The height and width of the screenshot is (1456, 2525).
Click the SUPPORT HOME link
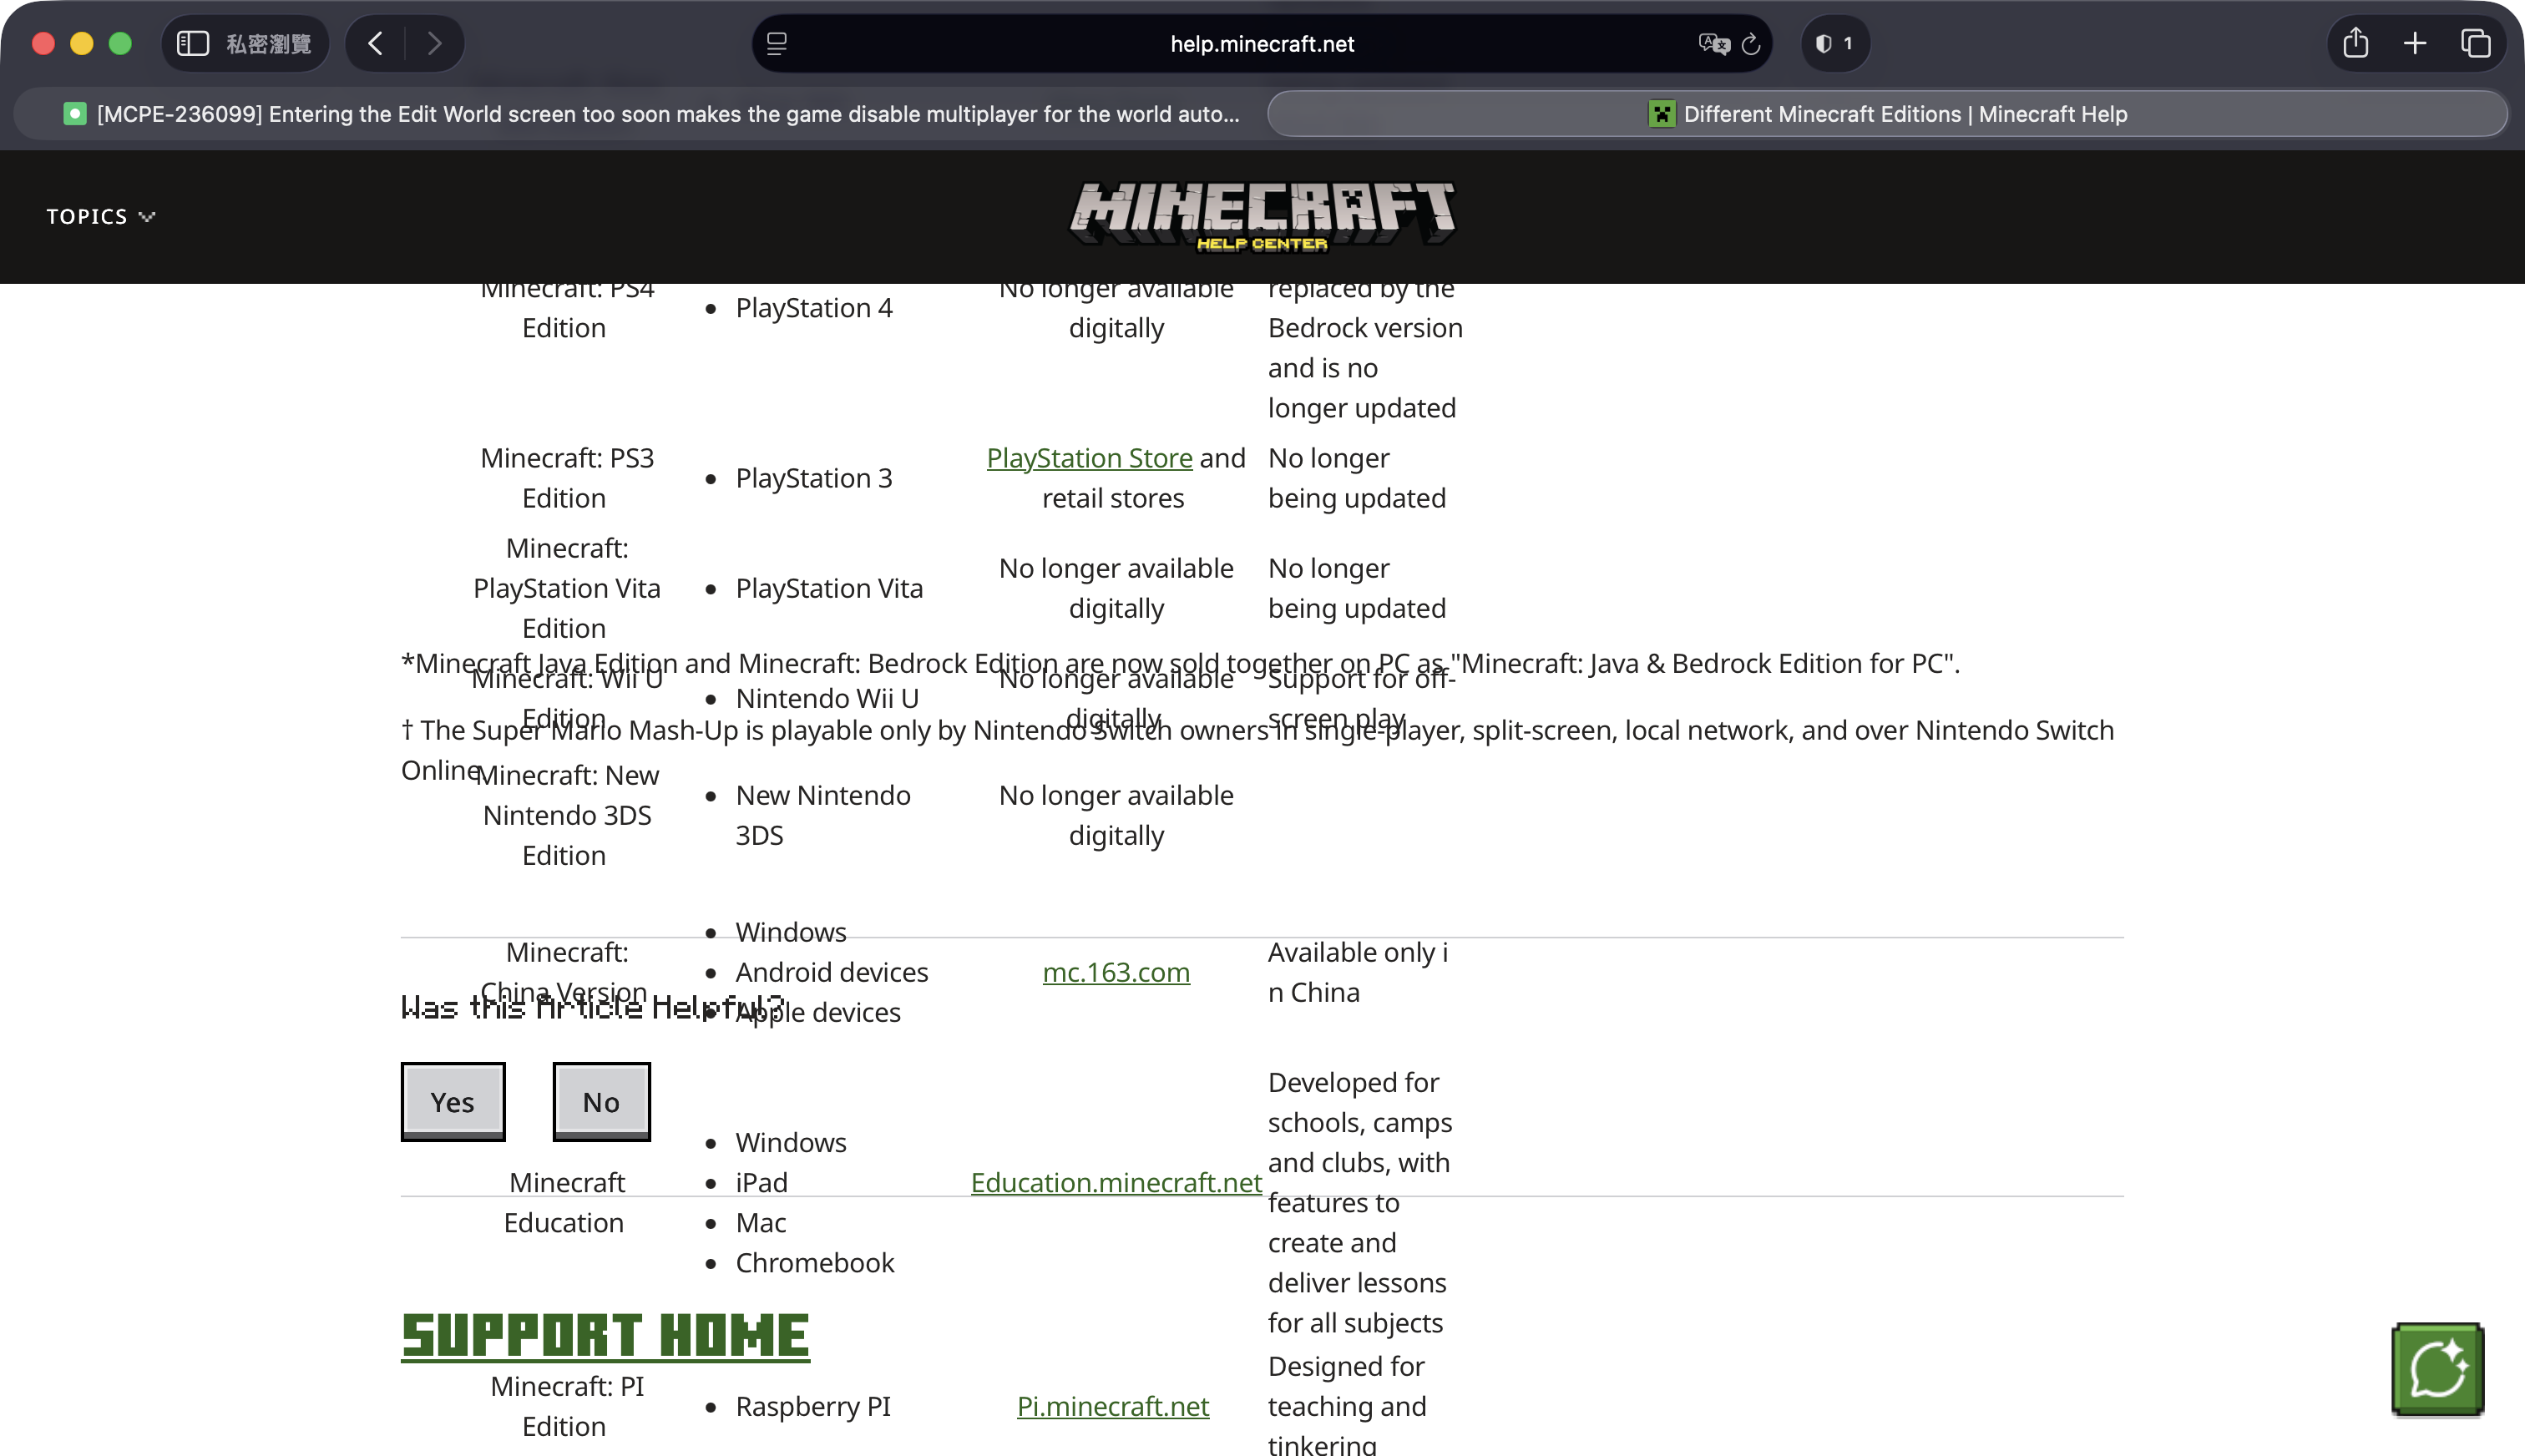(605, 1336)
